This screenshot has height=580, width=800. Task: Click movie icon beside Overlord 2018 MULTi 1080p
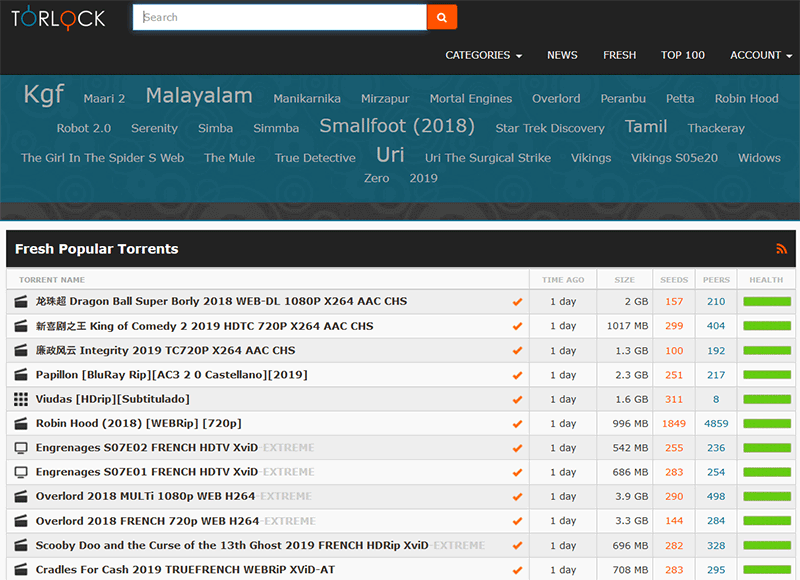click(x=21, y=496)
